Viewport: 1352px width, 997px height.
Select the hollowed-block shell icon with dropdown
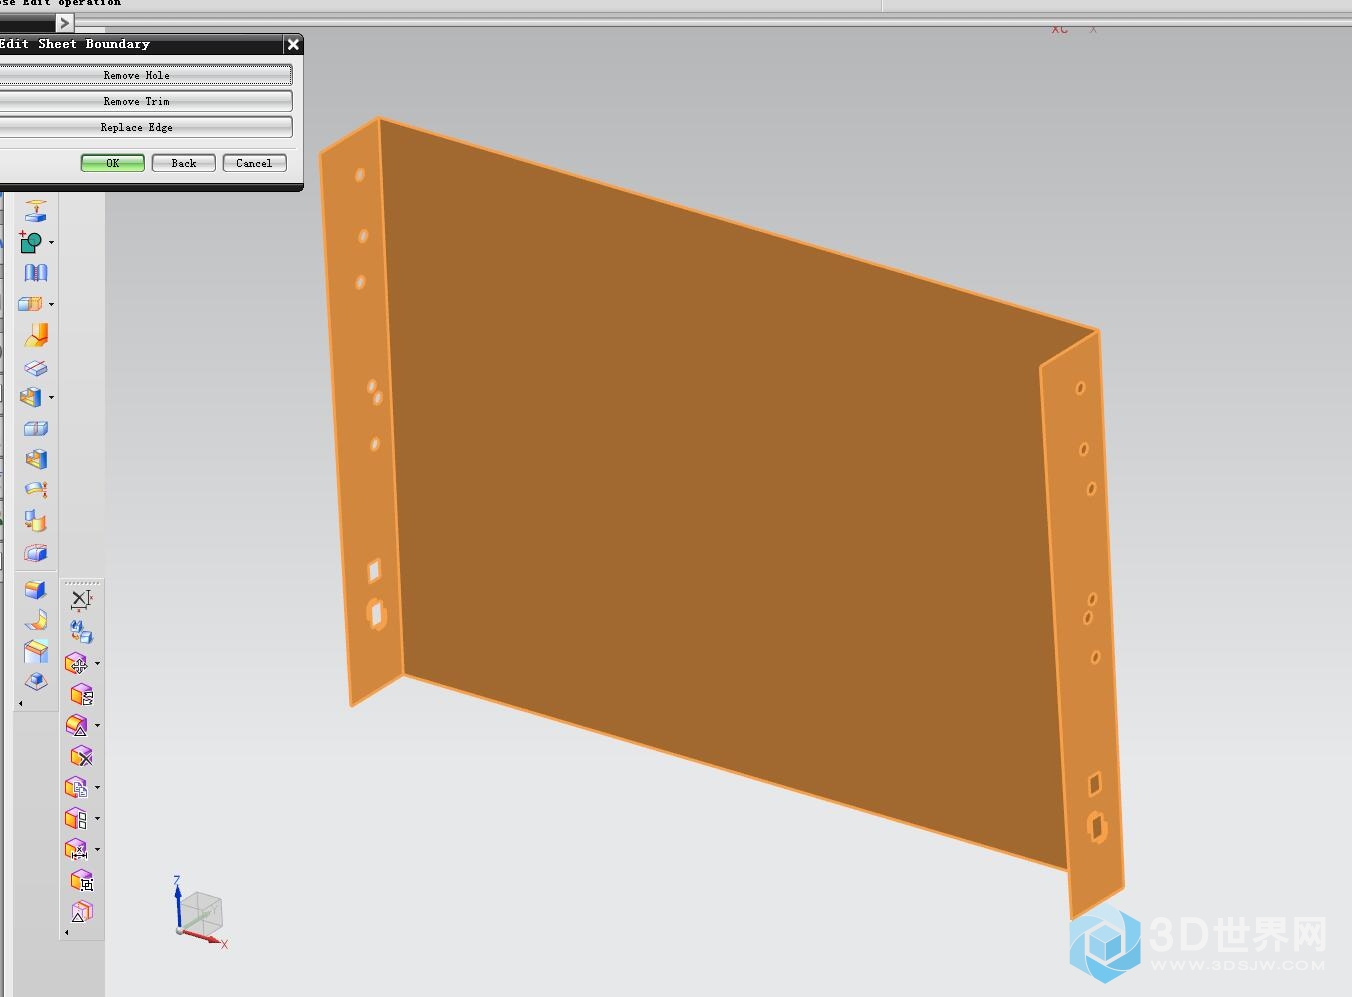click(x=31, y=397)
